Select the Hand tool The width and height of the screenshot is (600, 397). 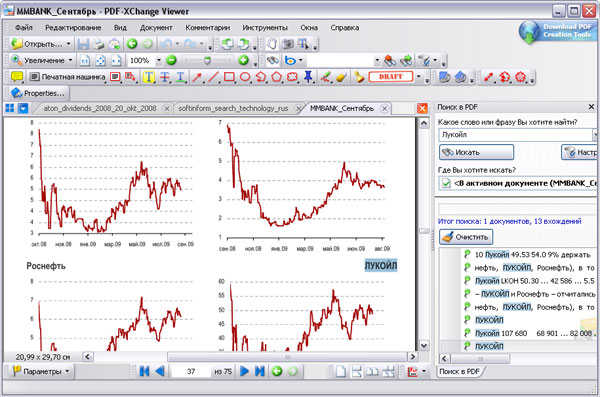tap(271, 44)
